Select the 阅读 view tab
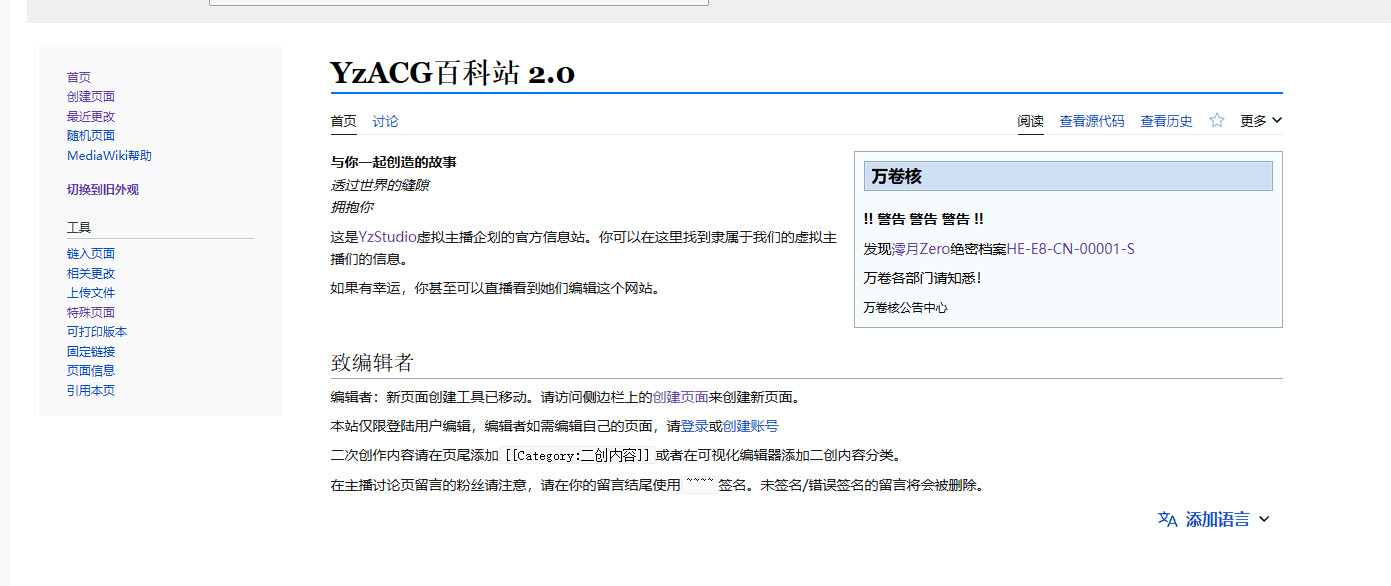1391x586 pixels. pyautogui.click(x=1030, y=121)
